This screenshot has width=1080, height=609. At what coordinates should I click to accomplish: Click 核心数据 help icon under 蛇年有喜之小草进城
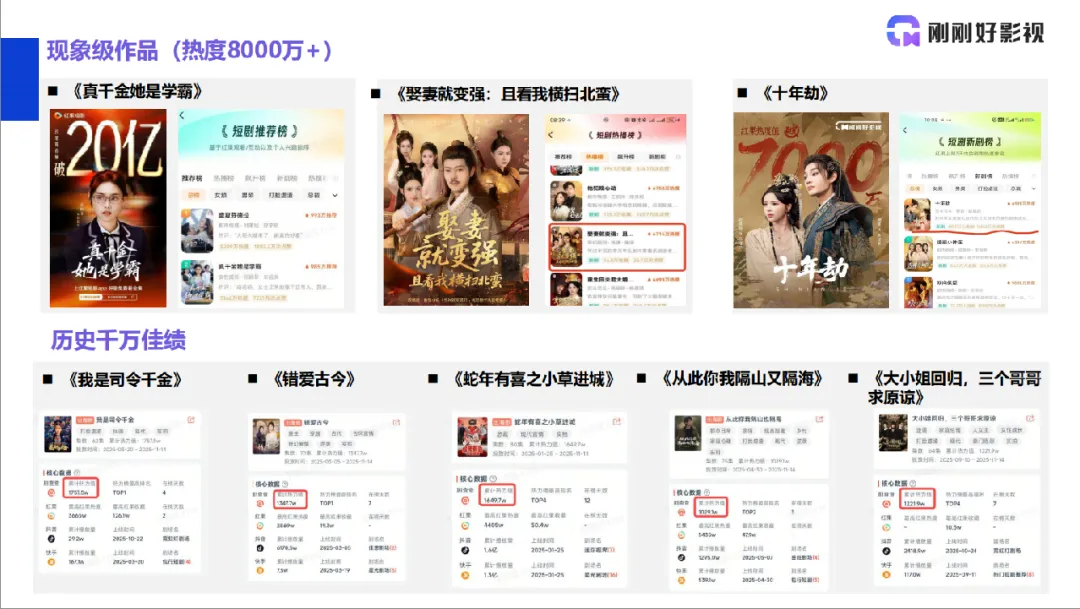click(x=492, y=478)
